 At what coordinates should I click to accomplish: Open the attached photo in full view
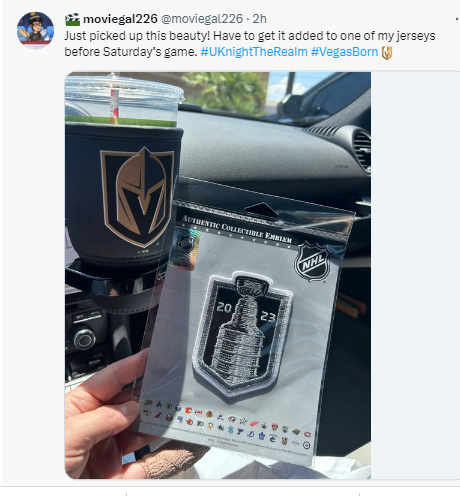[x=218, y=275]
